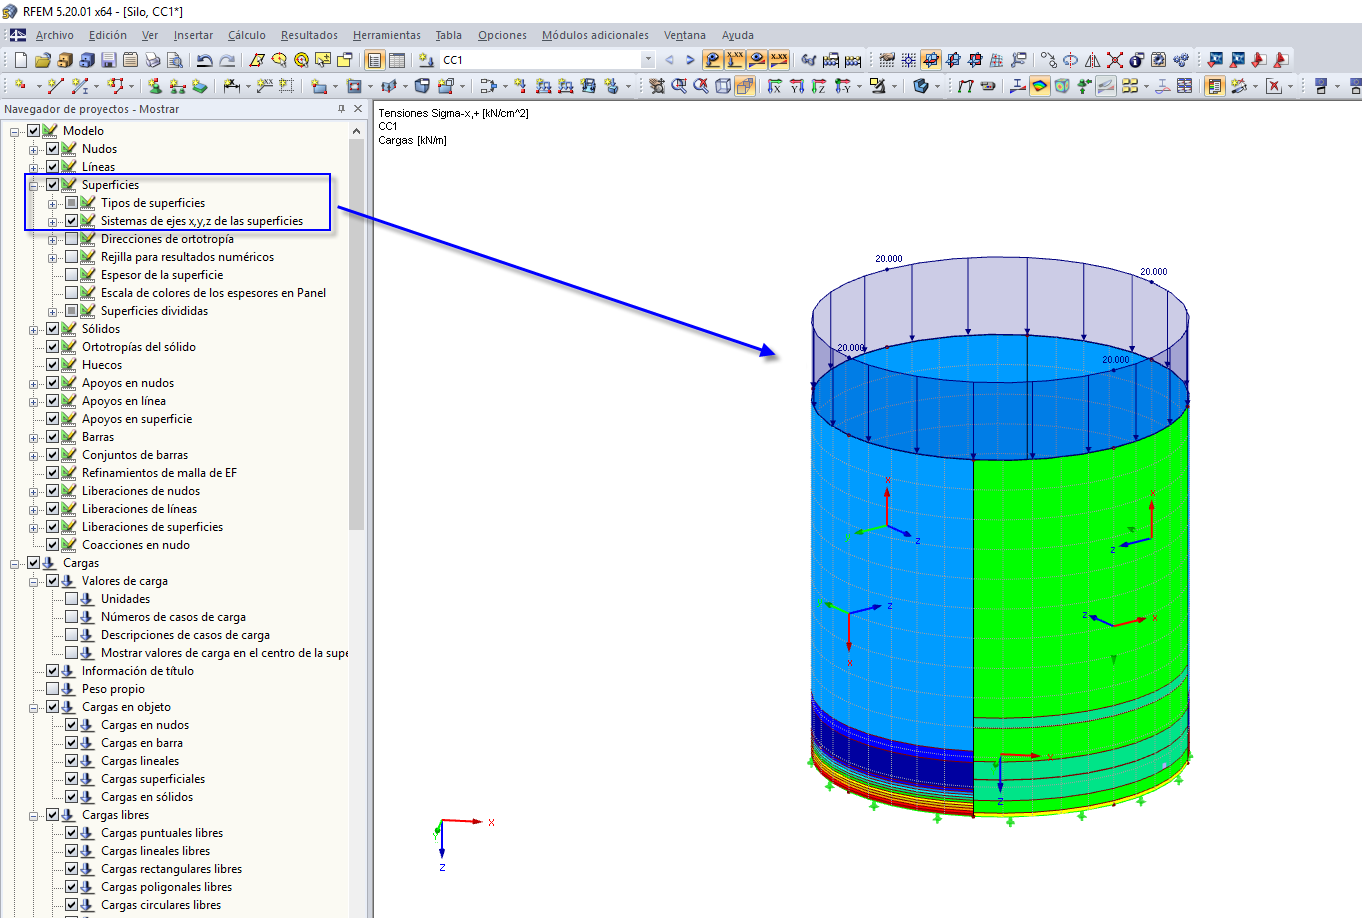This screenshot has height=918, width=1362.
Task: Select Apoyos en línea tree item
Action: coord(124,401)
